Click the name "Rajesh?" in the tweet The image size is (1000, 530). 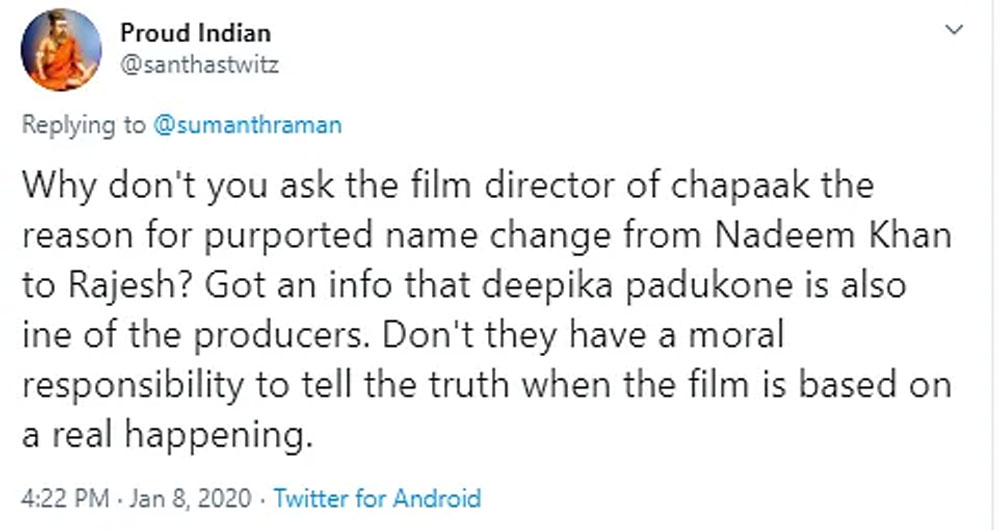[x=125, y=285]
